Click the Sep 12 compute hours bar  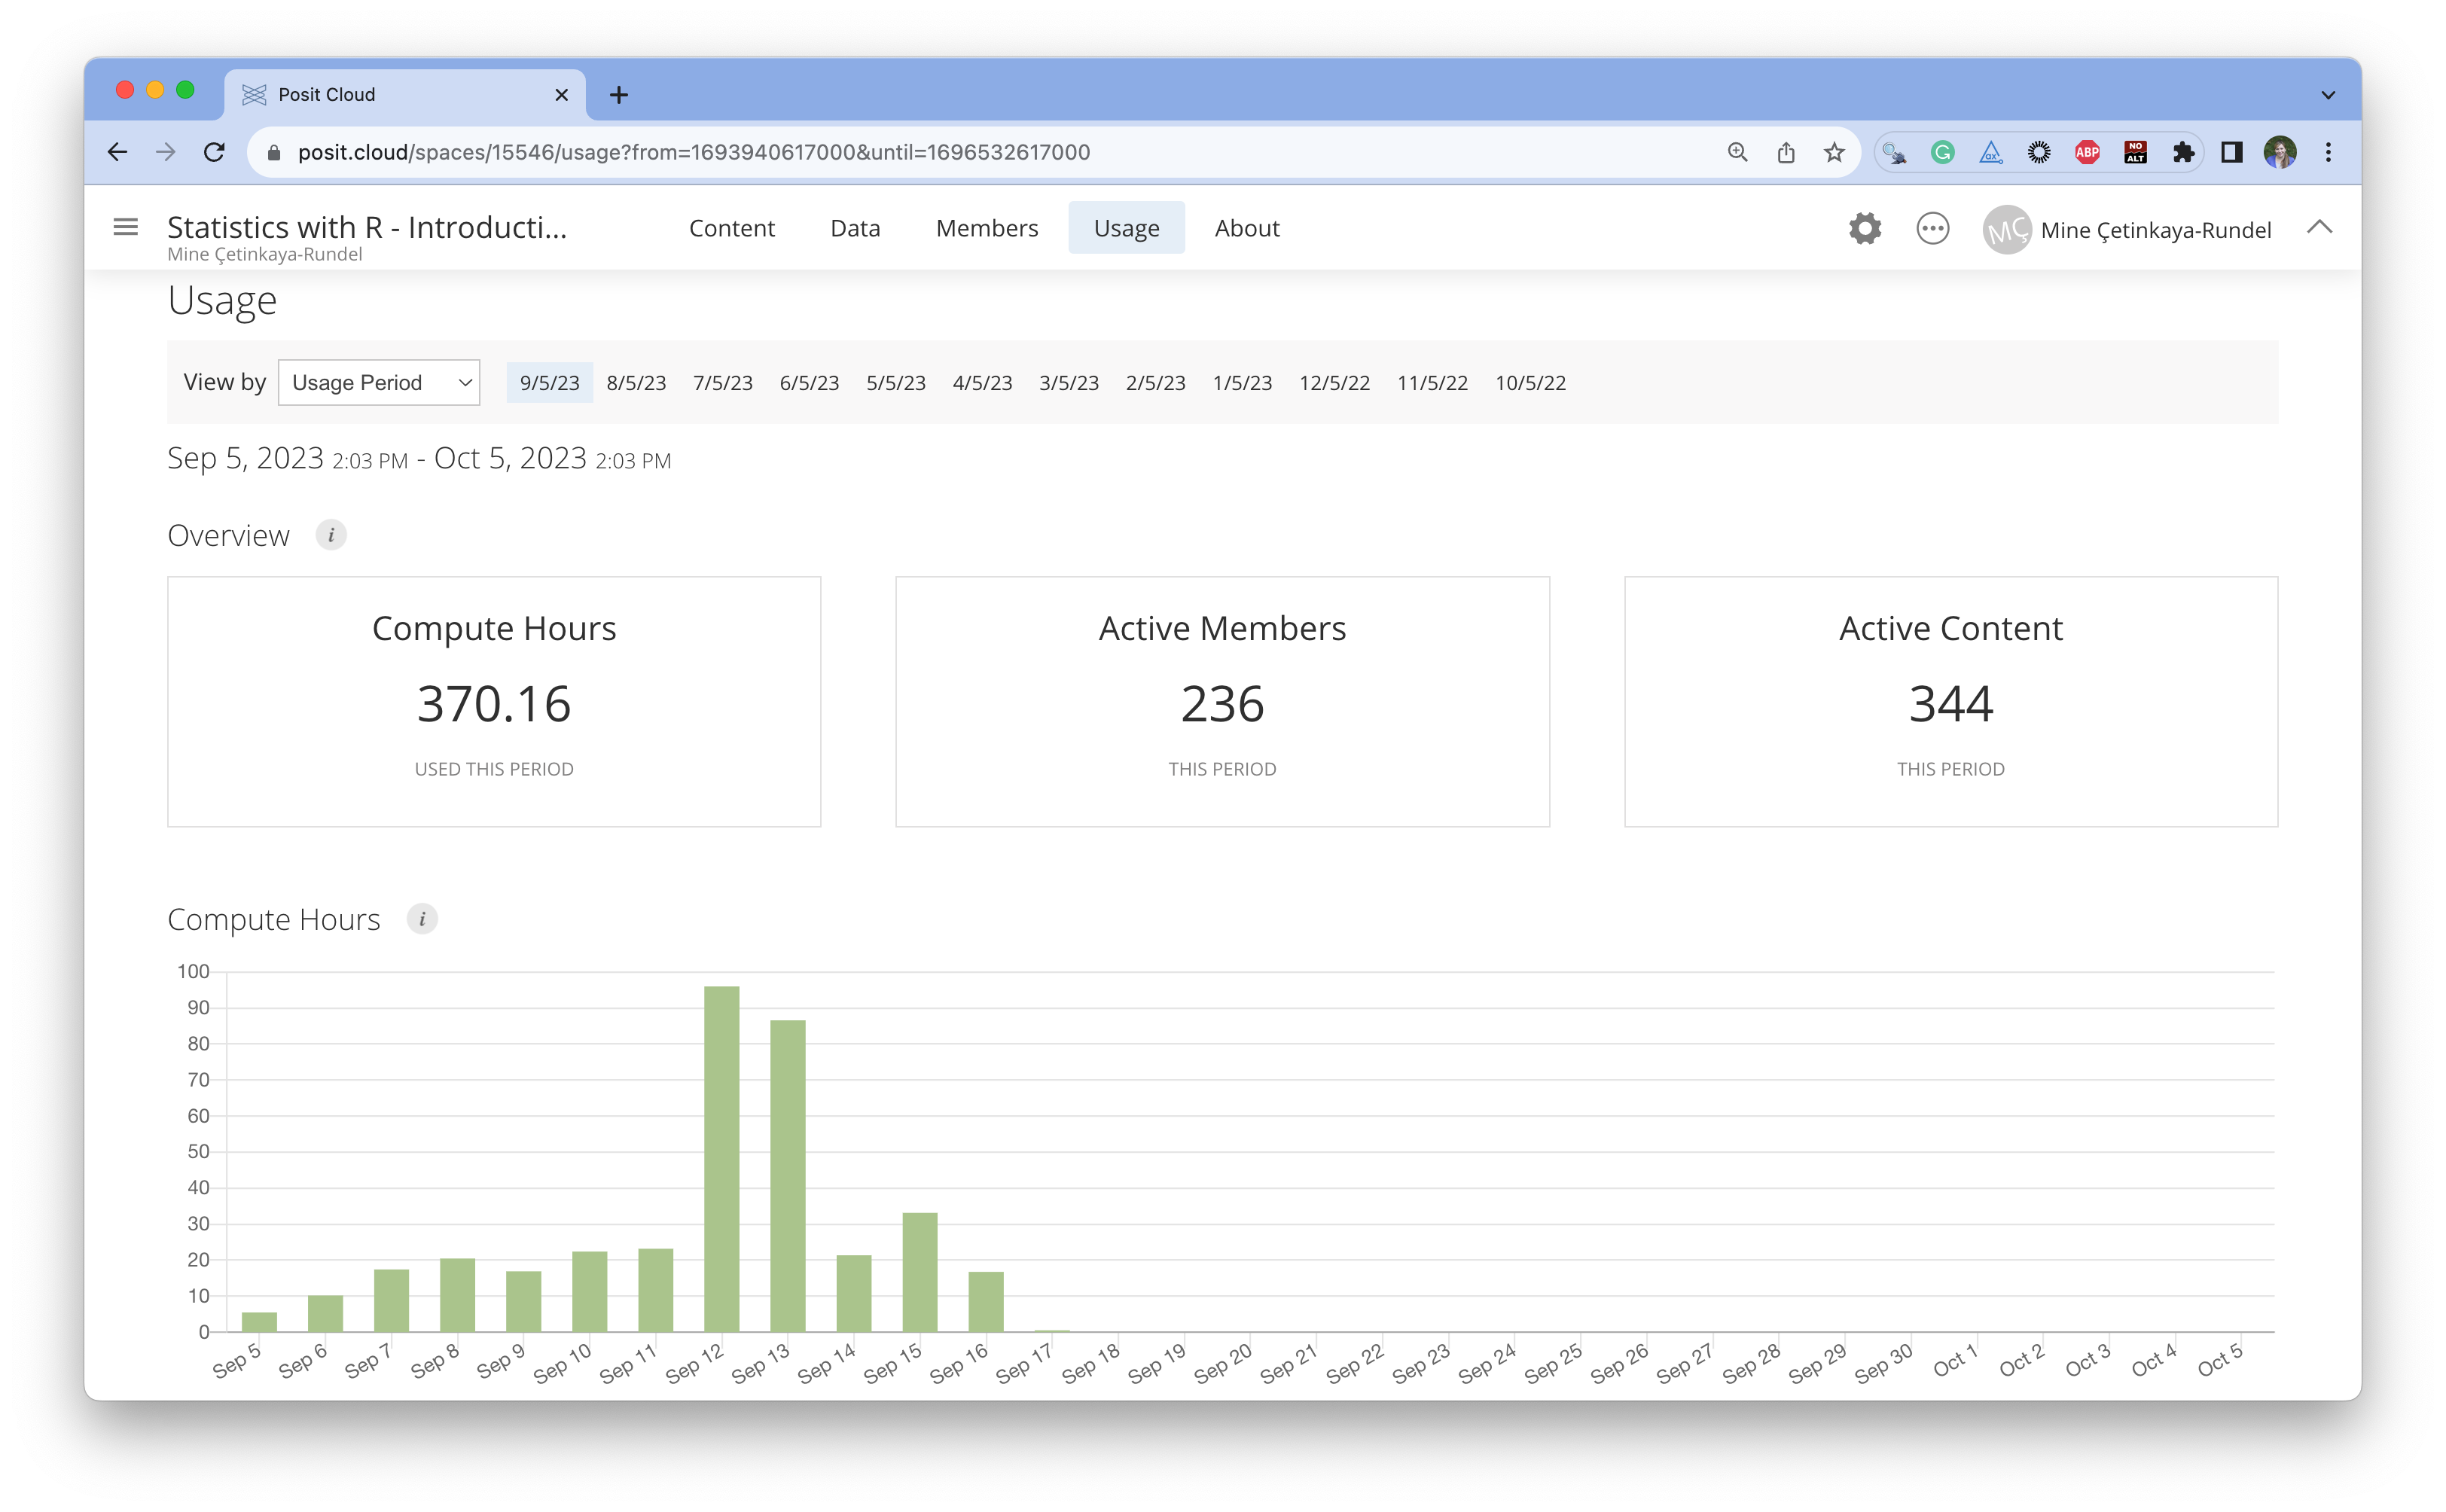[x=721, y=1160]
